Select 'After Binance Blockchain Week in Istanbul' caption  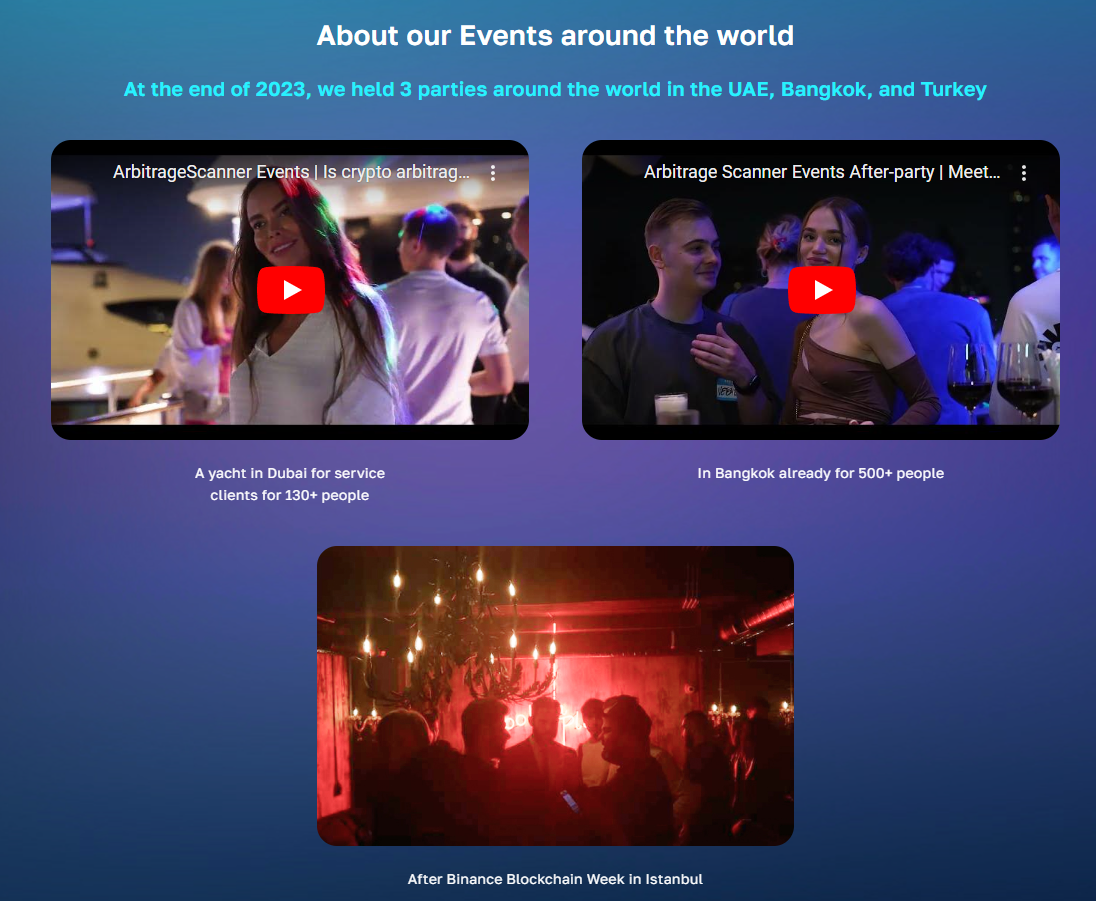point(555,879)
